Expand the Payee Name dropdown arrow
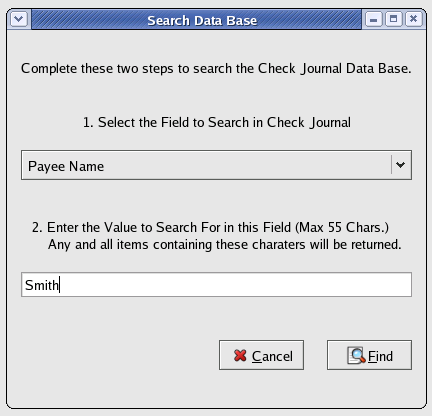This screenshot has height=416, width=432. pyautogui.click(x=400, y=165)
